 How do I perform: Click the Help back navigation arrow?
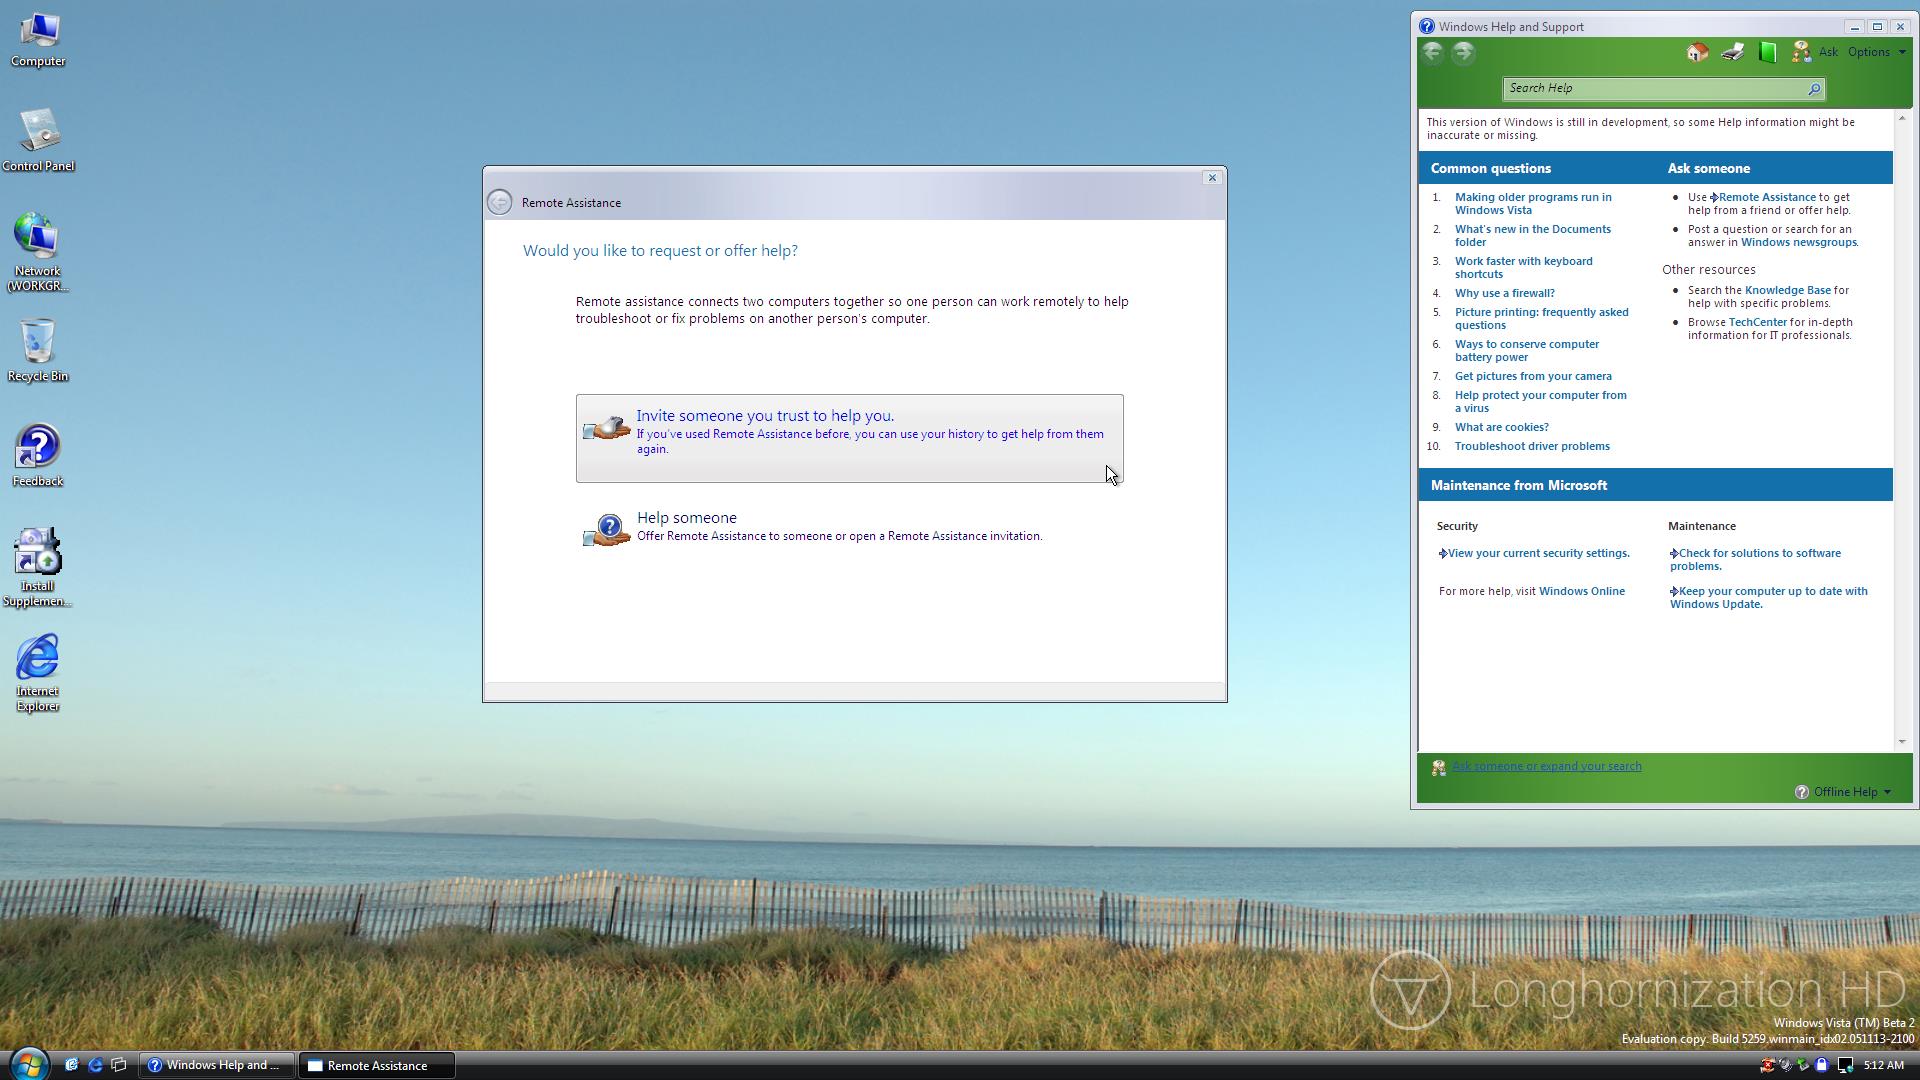coord(1433,53)
